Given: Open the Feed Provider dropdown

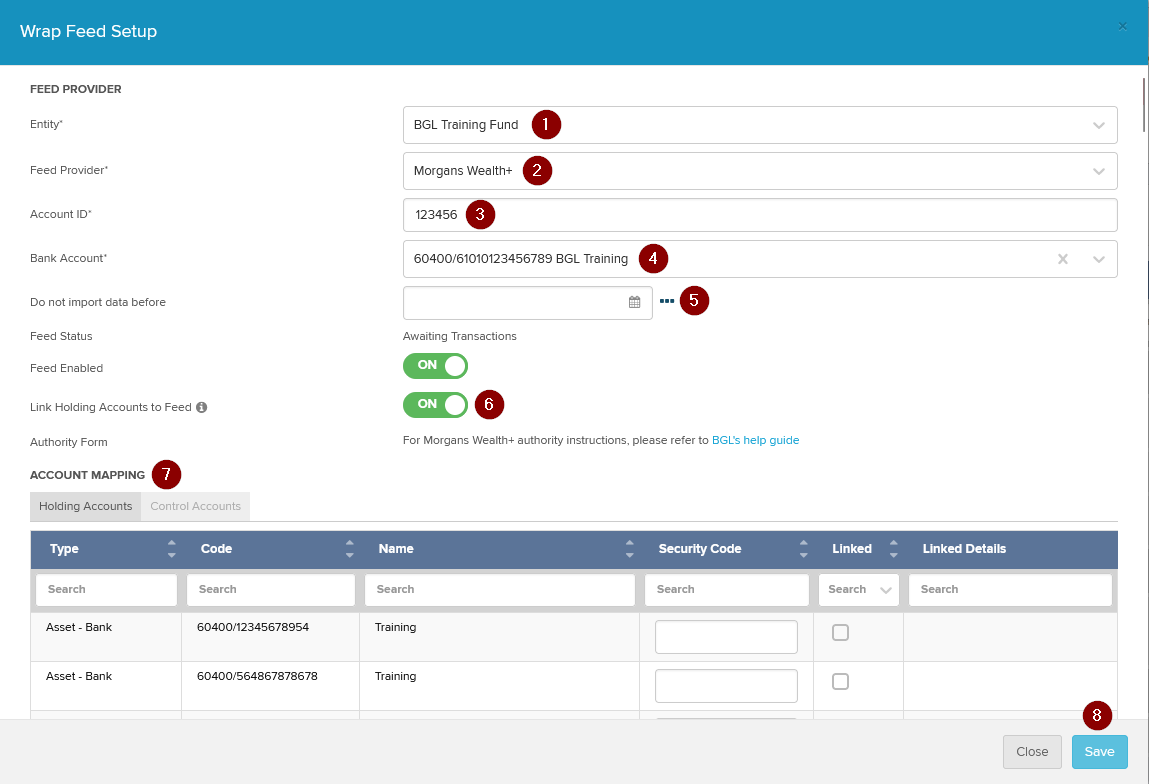Looking at the screenshot, I should click(760, 171).
